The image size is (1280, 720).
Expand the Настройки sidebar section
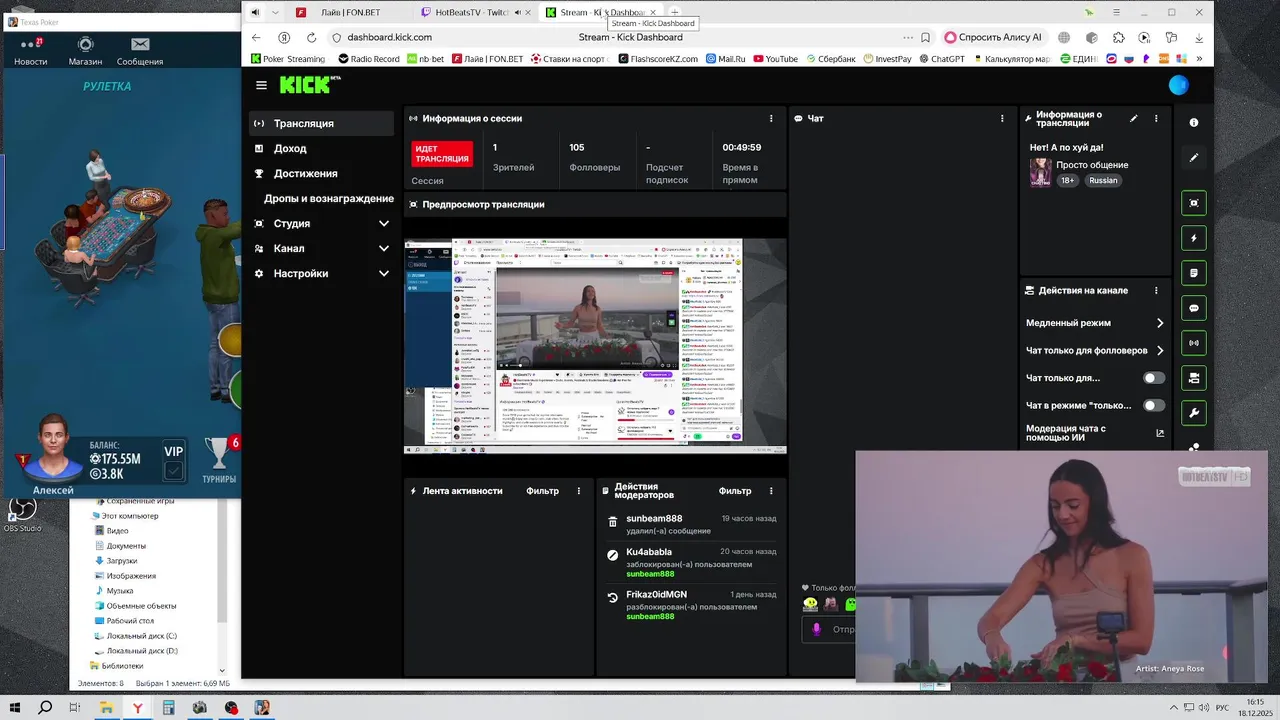click(x=383, y=273)
